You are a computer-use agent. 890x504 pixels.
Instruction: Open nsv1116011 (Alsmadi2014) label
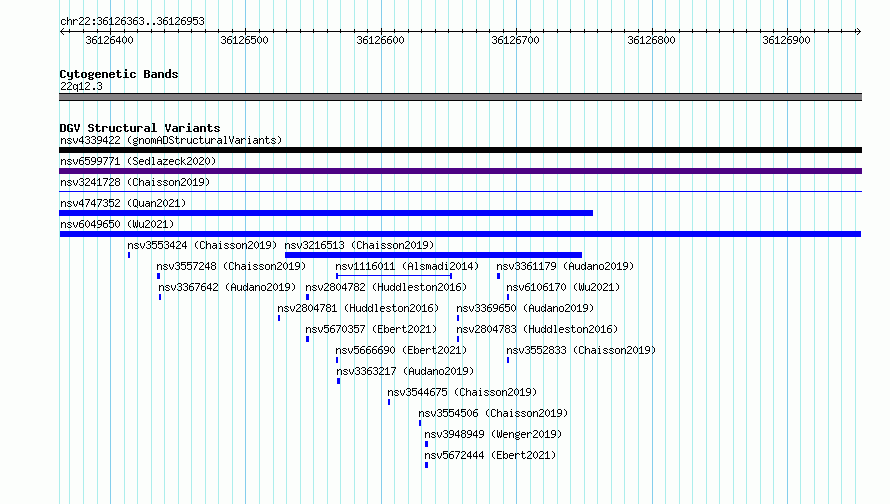tap(407, 266)
